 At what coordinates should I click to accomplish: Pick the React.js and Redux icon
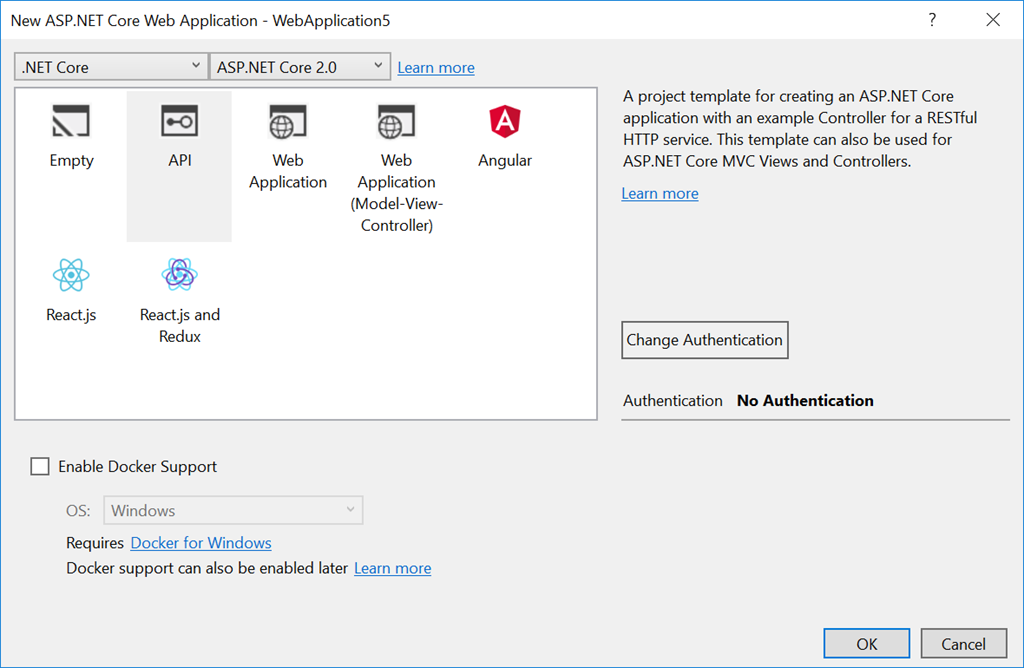pyautogui.click(x=179, y=275)
